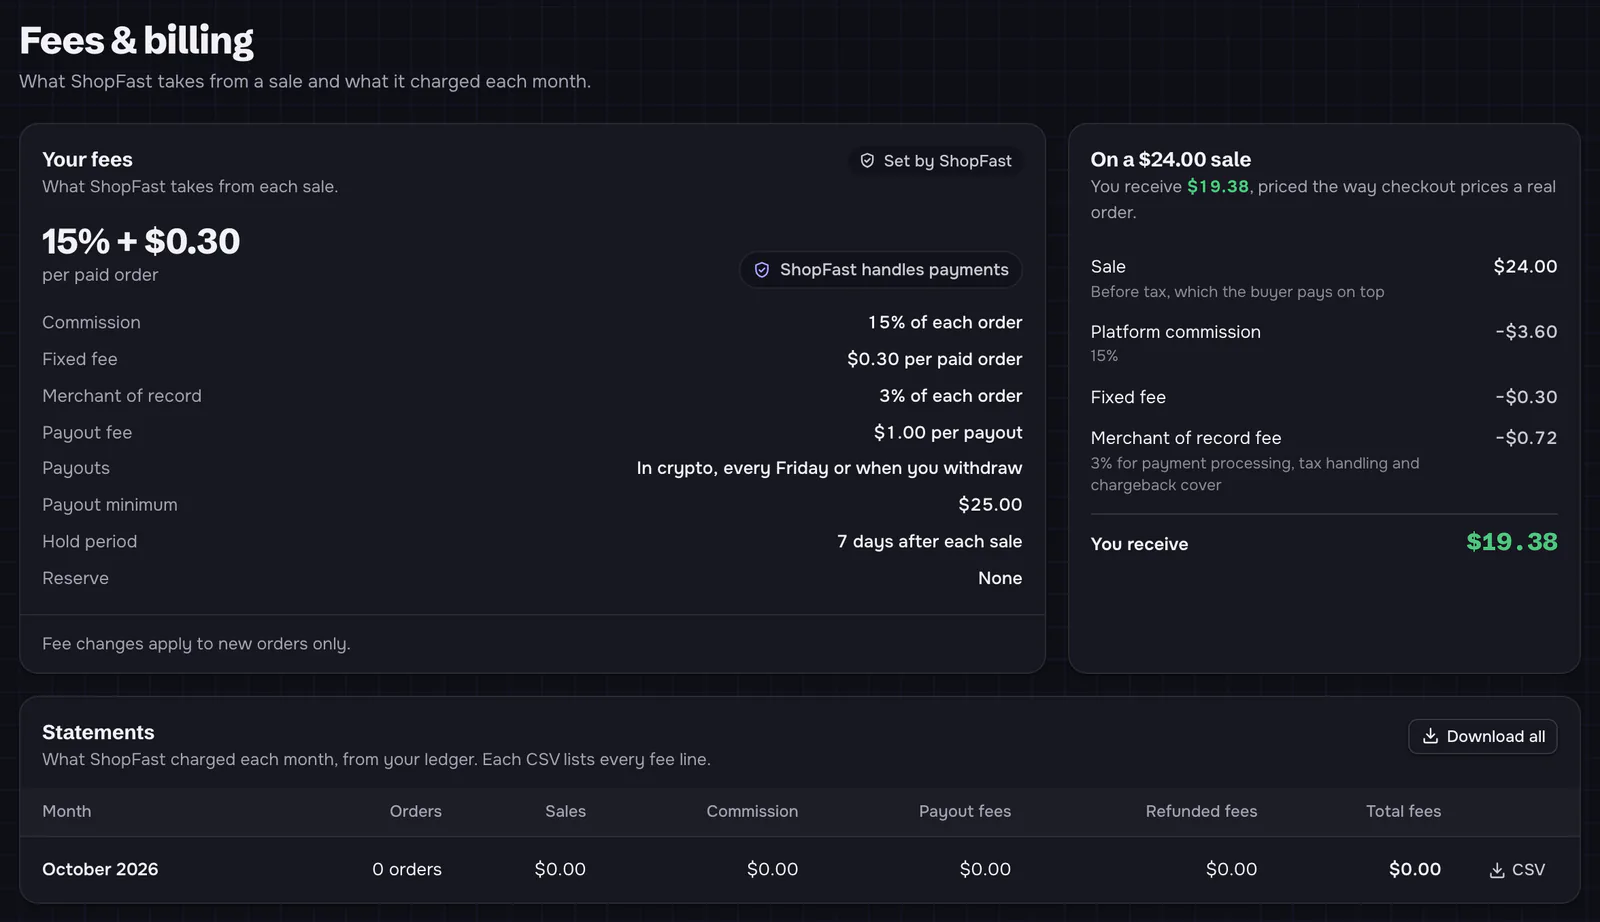The image size is (1600, 922).
Task: Click the merchant fee deduction -$0.72
Action: (x=1526, y=438)
